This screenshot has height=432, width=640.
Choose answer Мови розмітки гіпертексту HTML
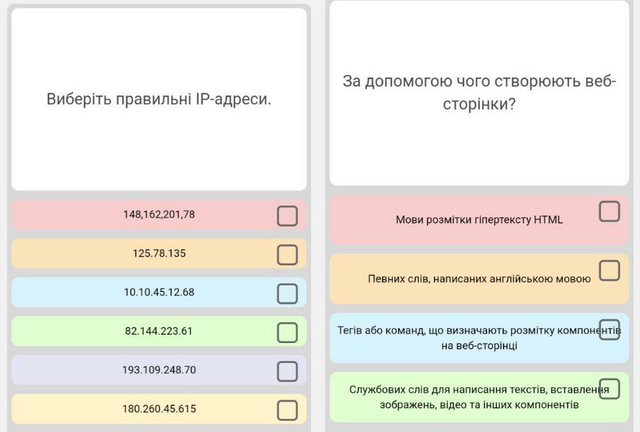(479, 220)
